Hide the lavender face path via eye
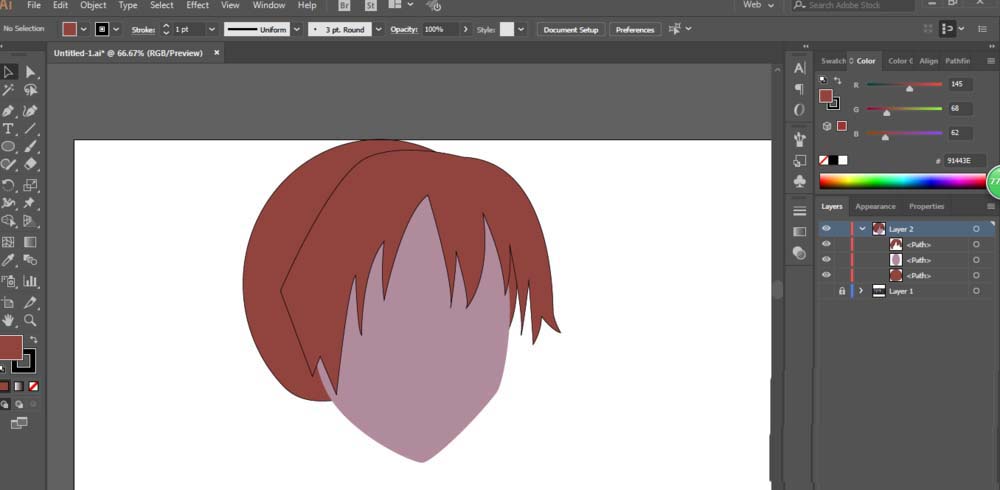The image size is (1000, 490). pyautogui.click(x=827, y=260)
